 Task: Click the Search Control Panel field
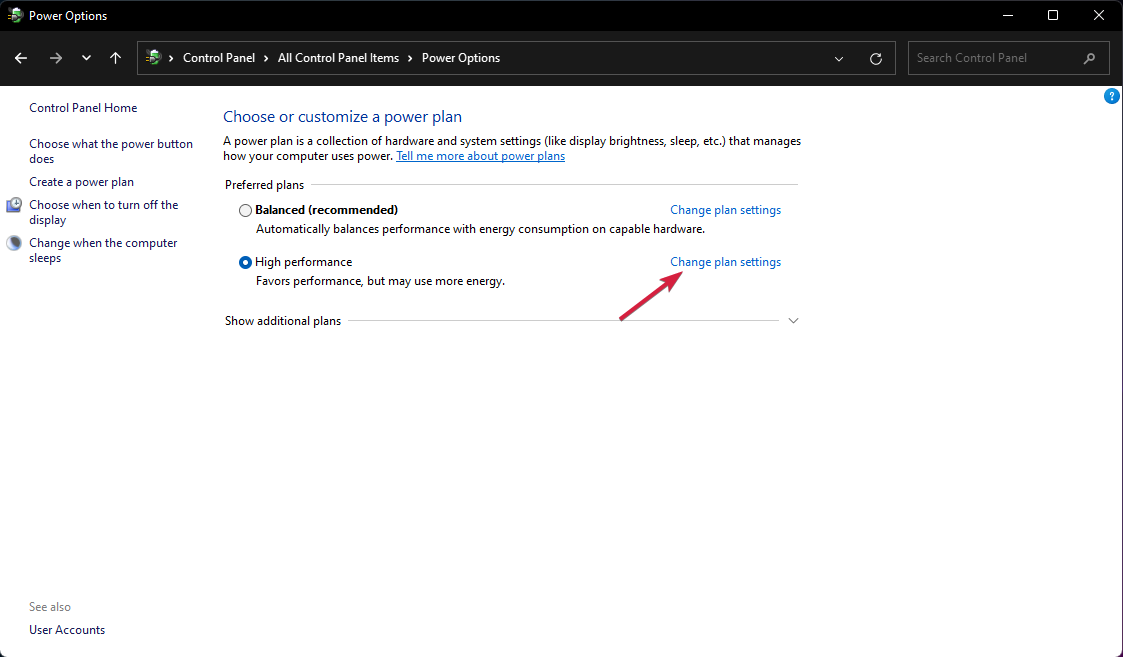(995, 58)
